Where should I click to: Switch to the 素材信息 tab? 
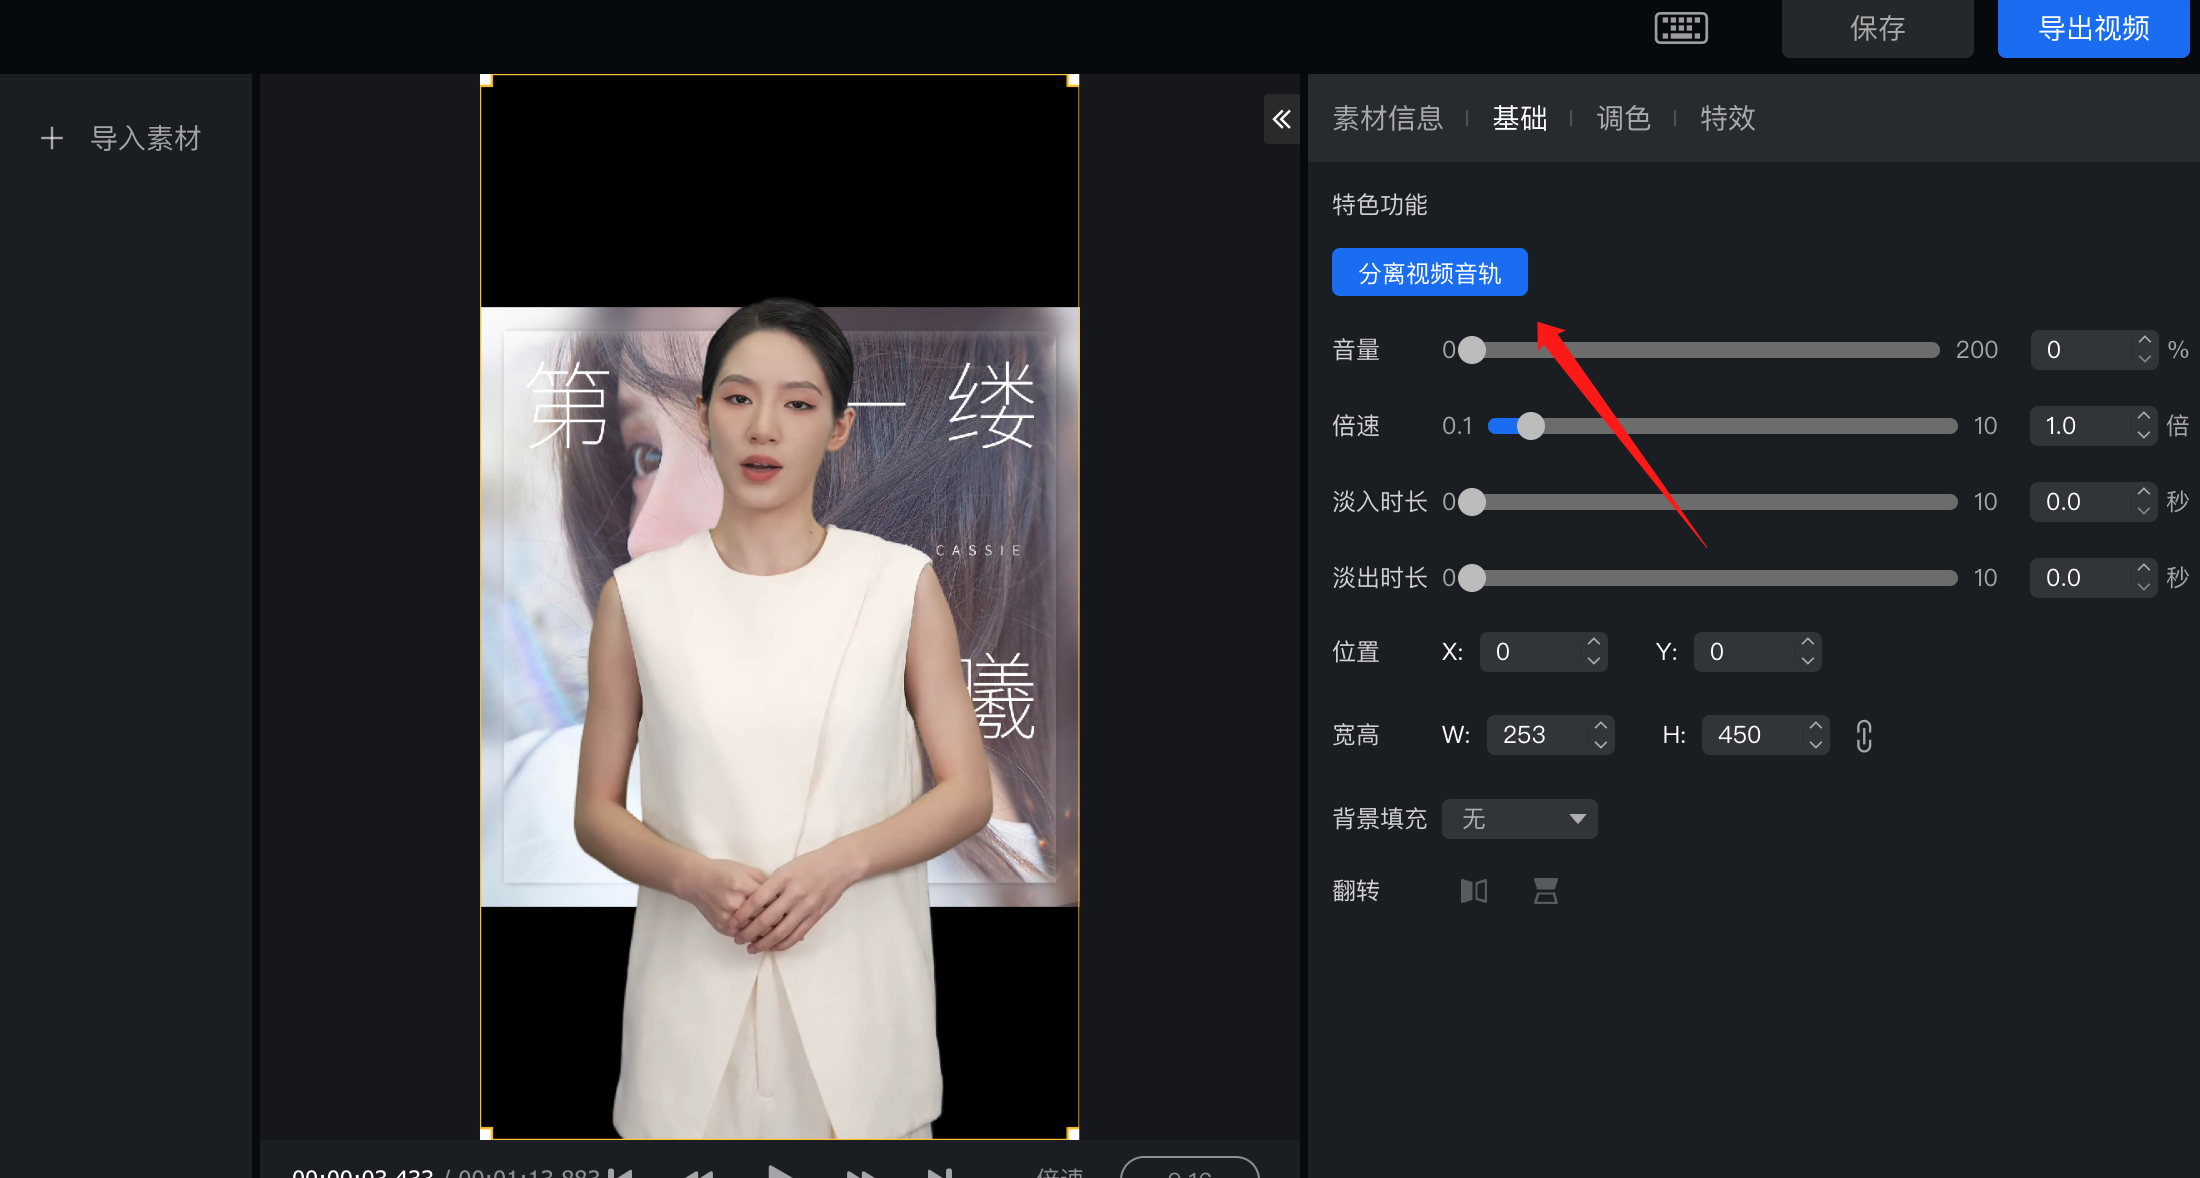tap(1388, 118)
